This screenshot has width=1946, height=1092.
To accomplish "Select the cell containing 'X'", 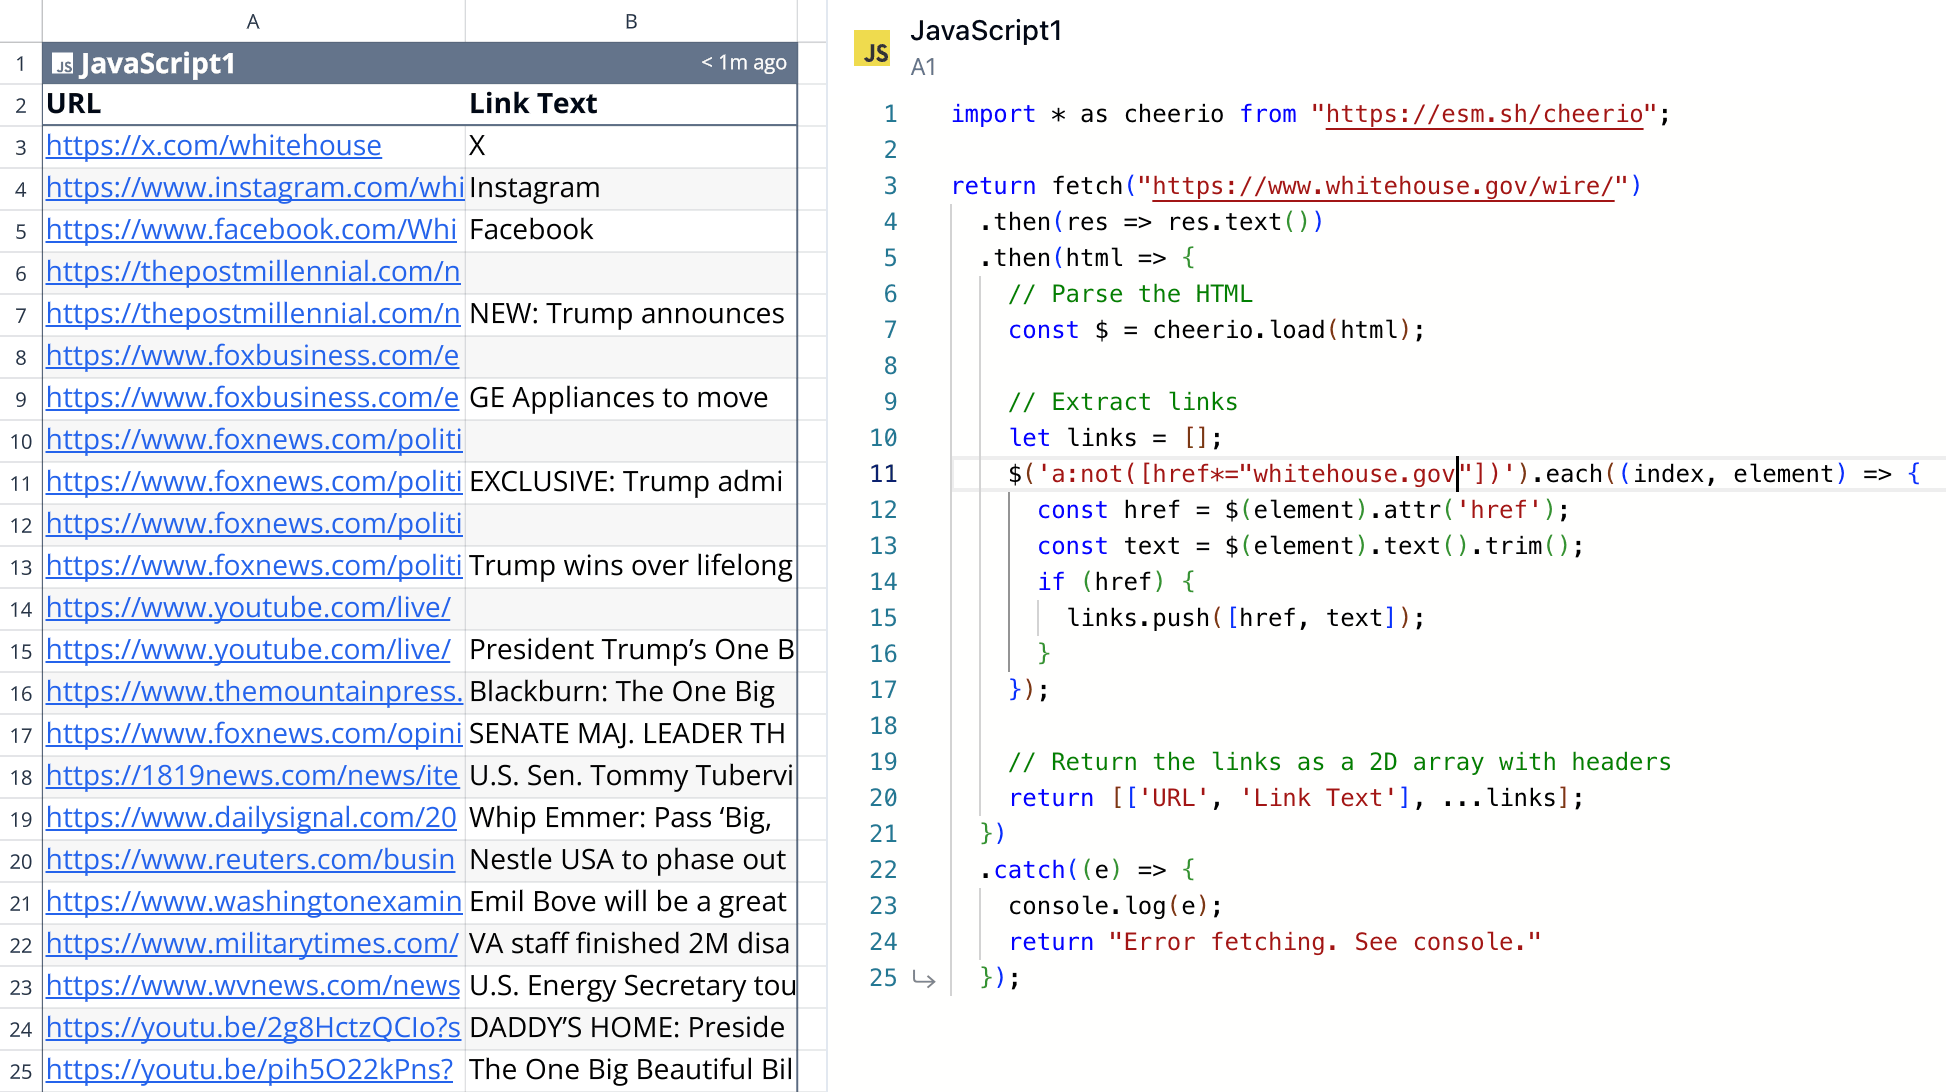I will point(631,146).
